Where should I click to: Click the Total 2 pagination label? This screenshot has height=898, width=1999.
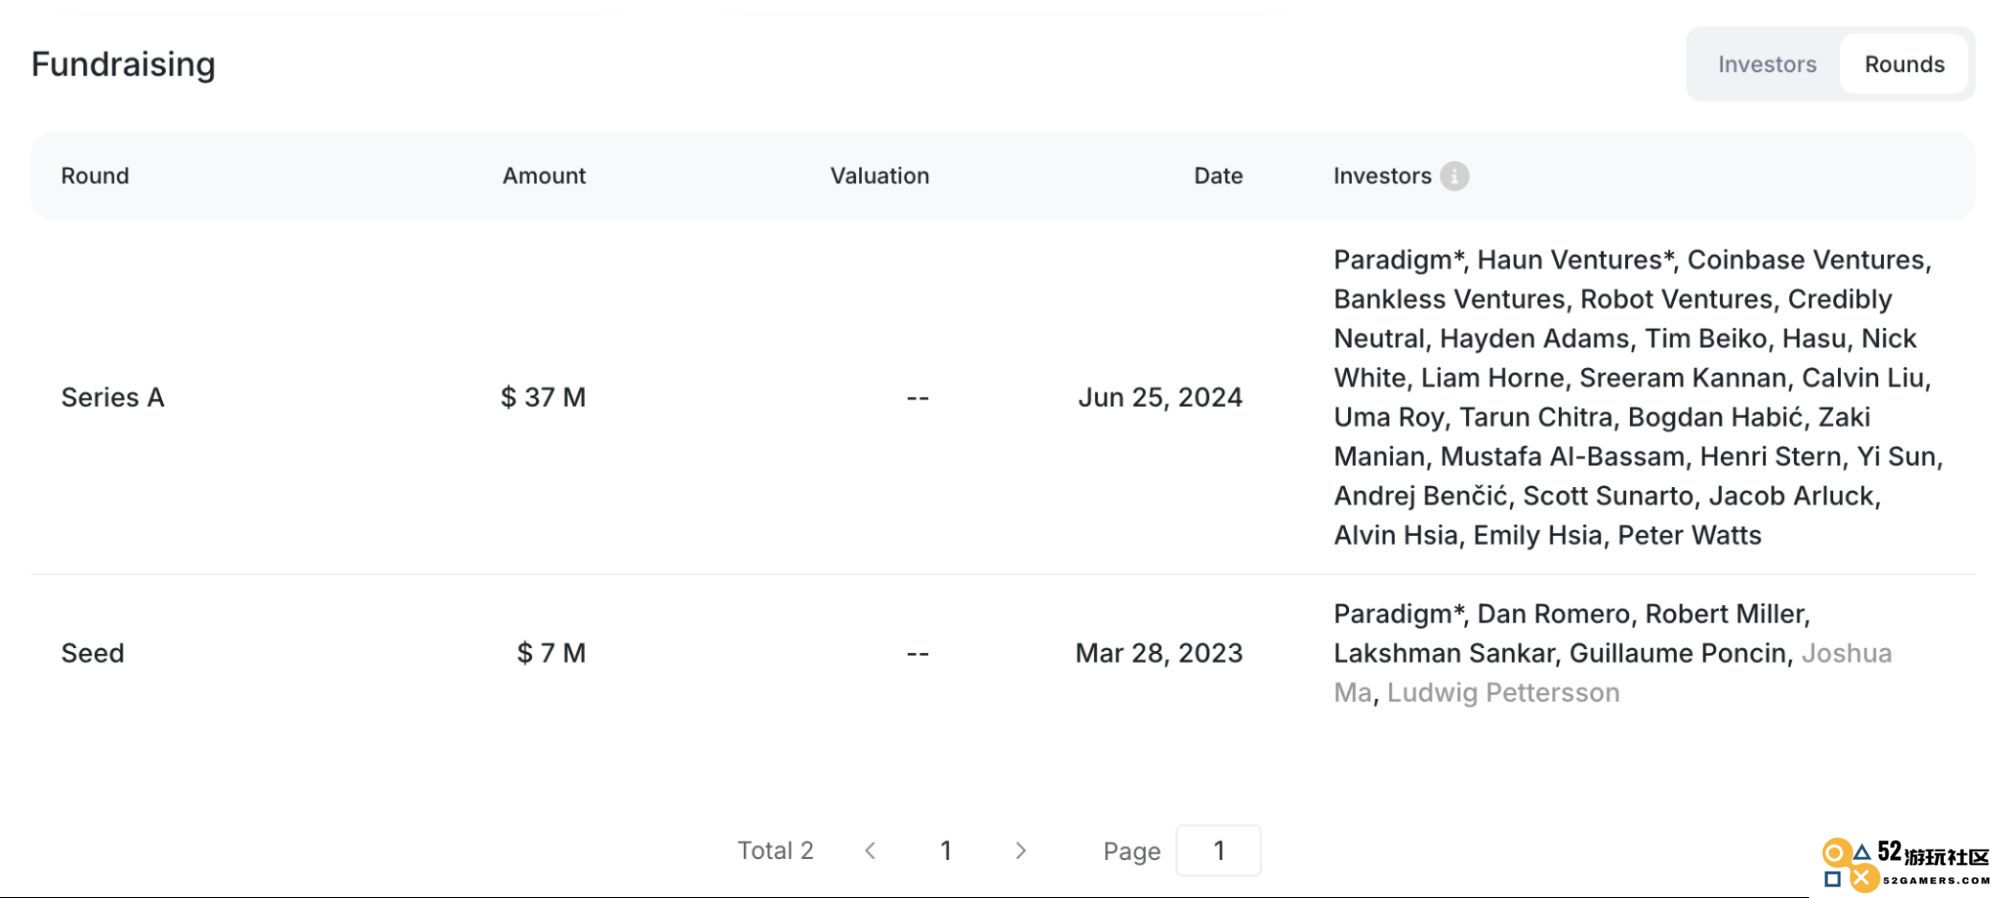[775, 851]
